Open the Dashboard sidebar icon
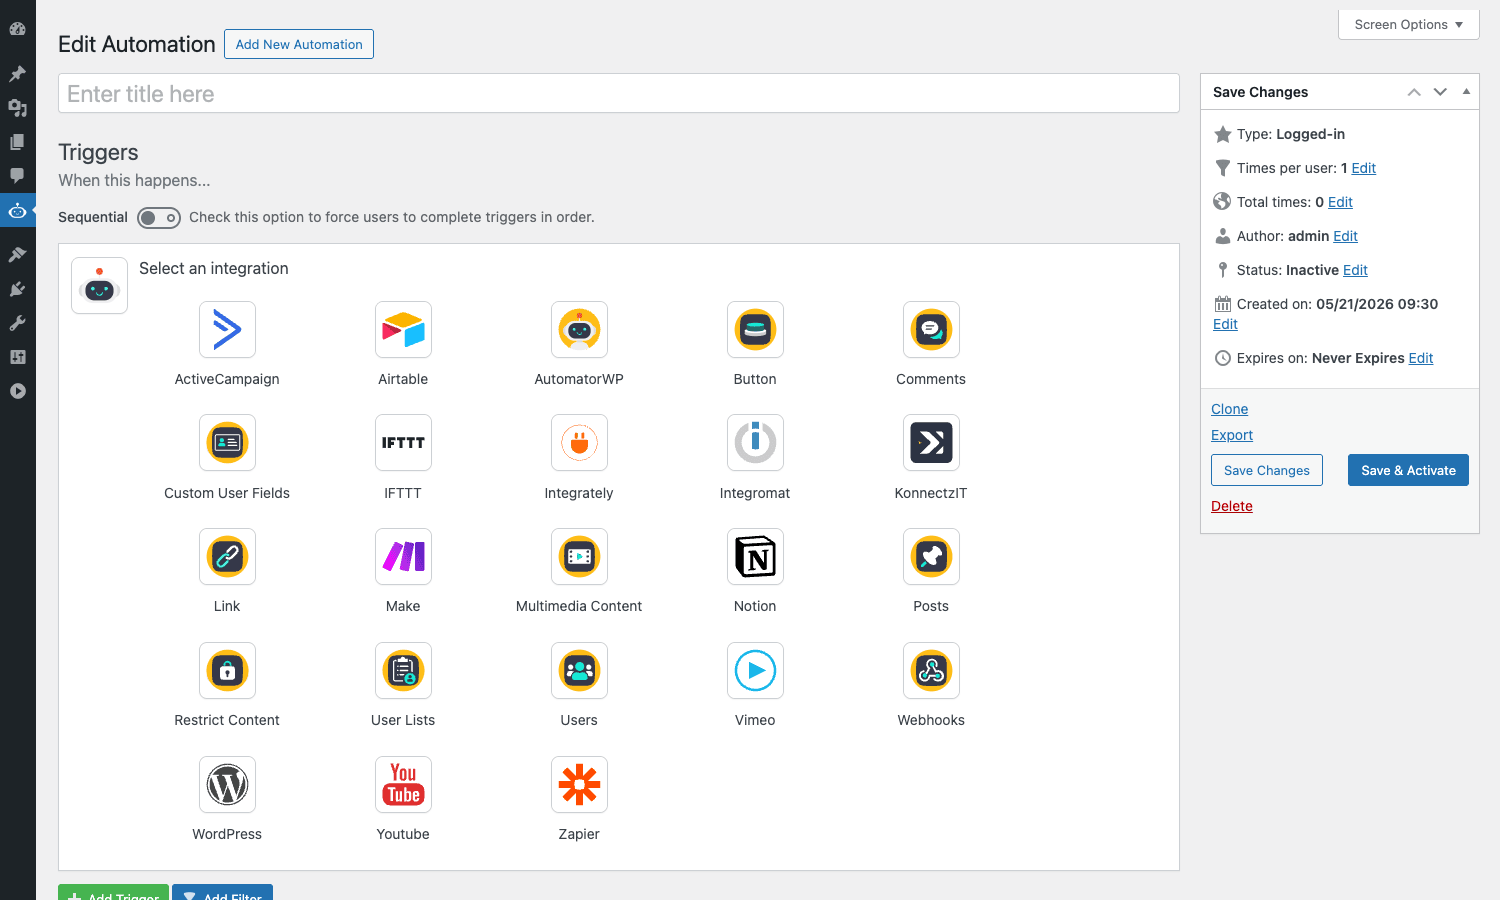This screenshot has width=1500, height=900. point(17,29)
